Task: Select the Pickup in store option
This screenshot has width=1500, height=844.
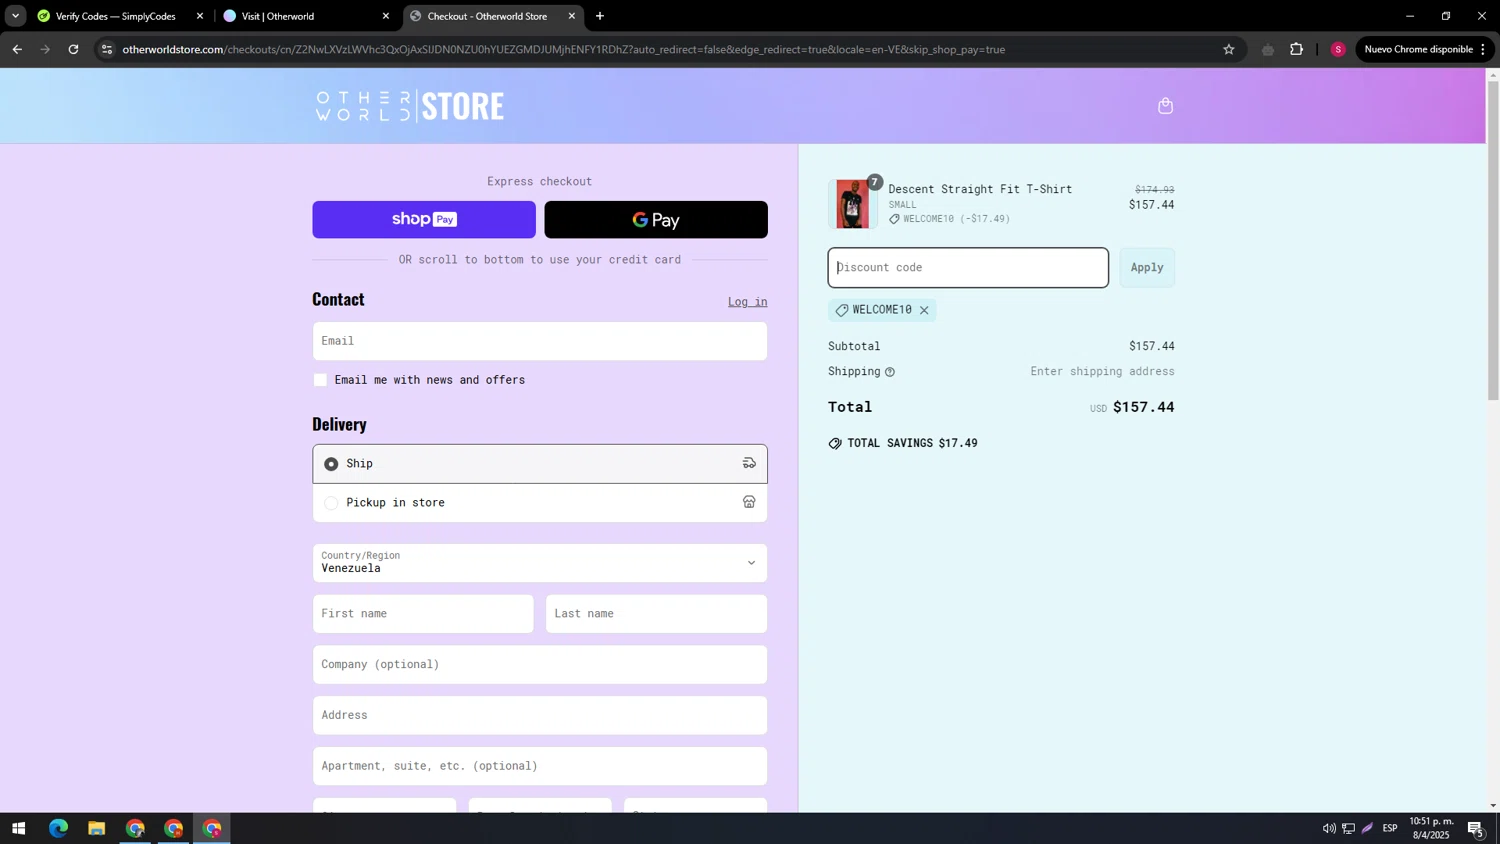Action: (x=540, y=503)
